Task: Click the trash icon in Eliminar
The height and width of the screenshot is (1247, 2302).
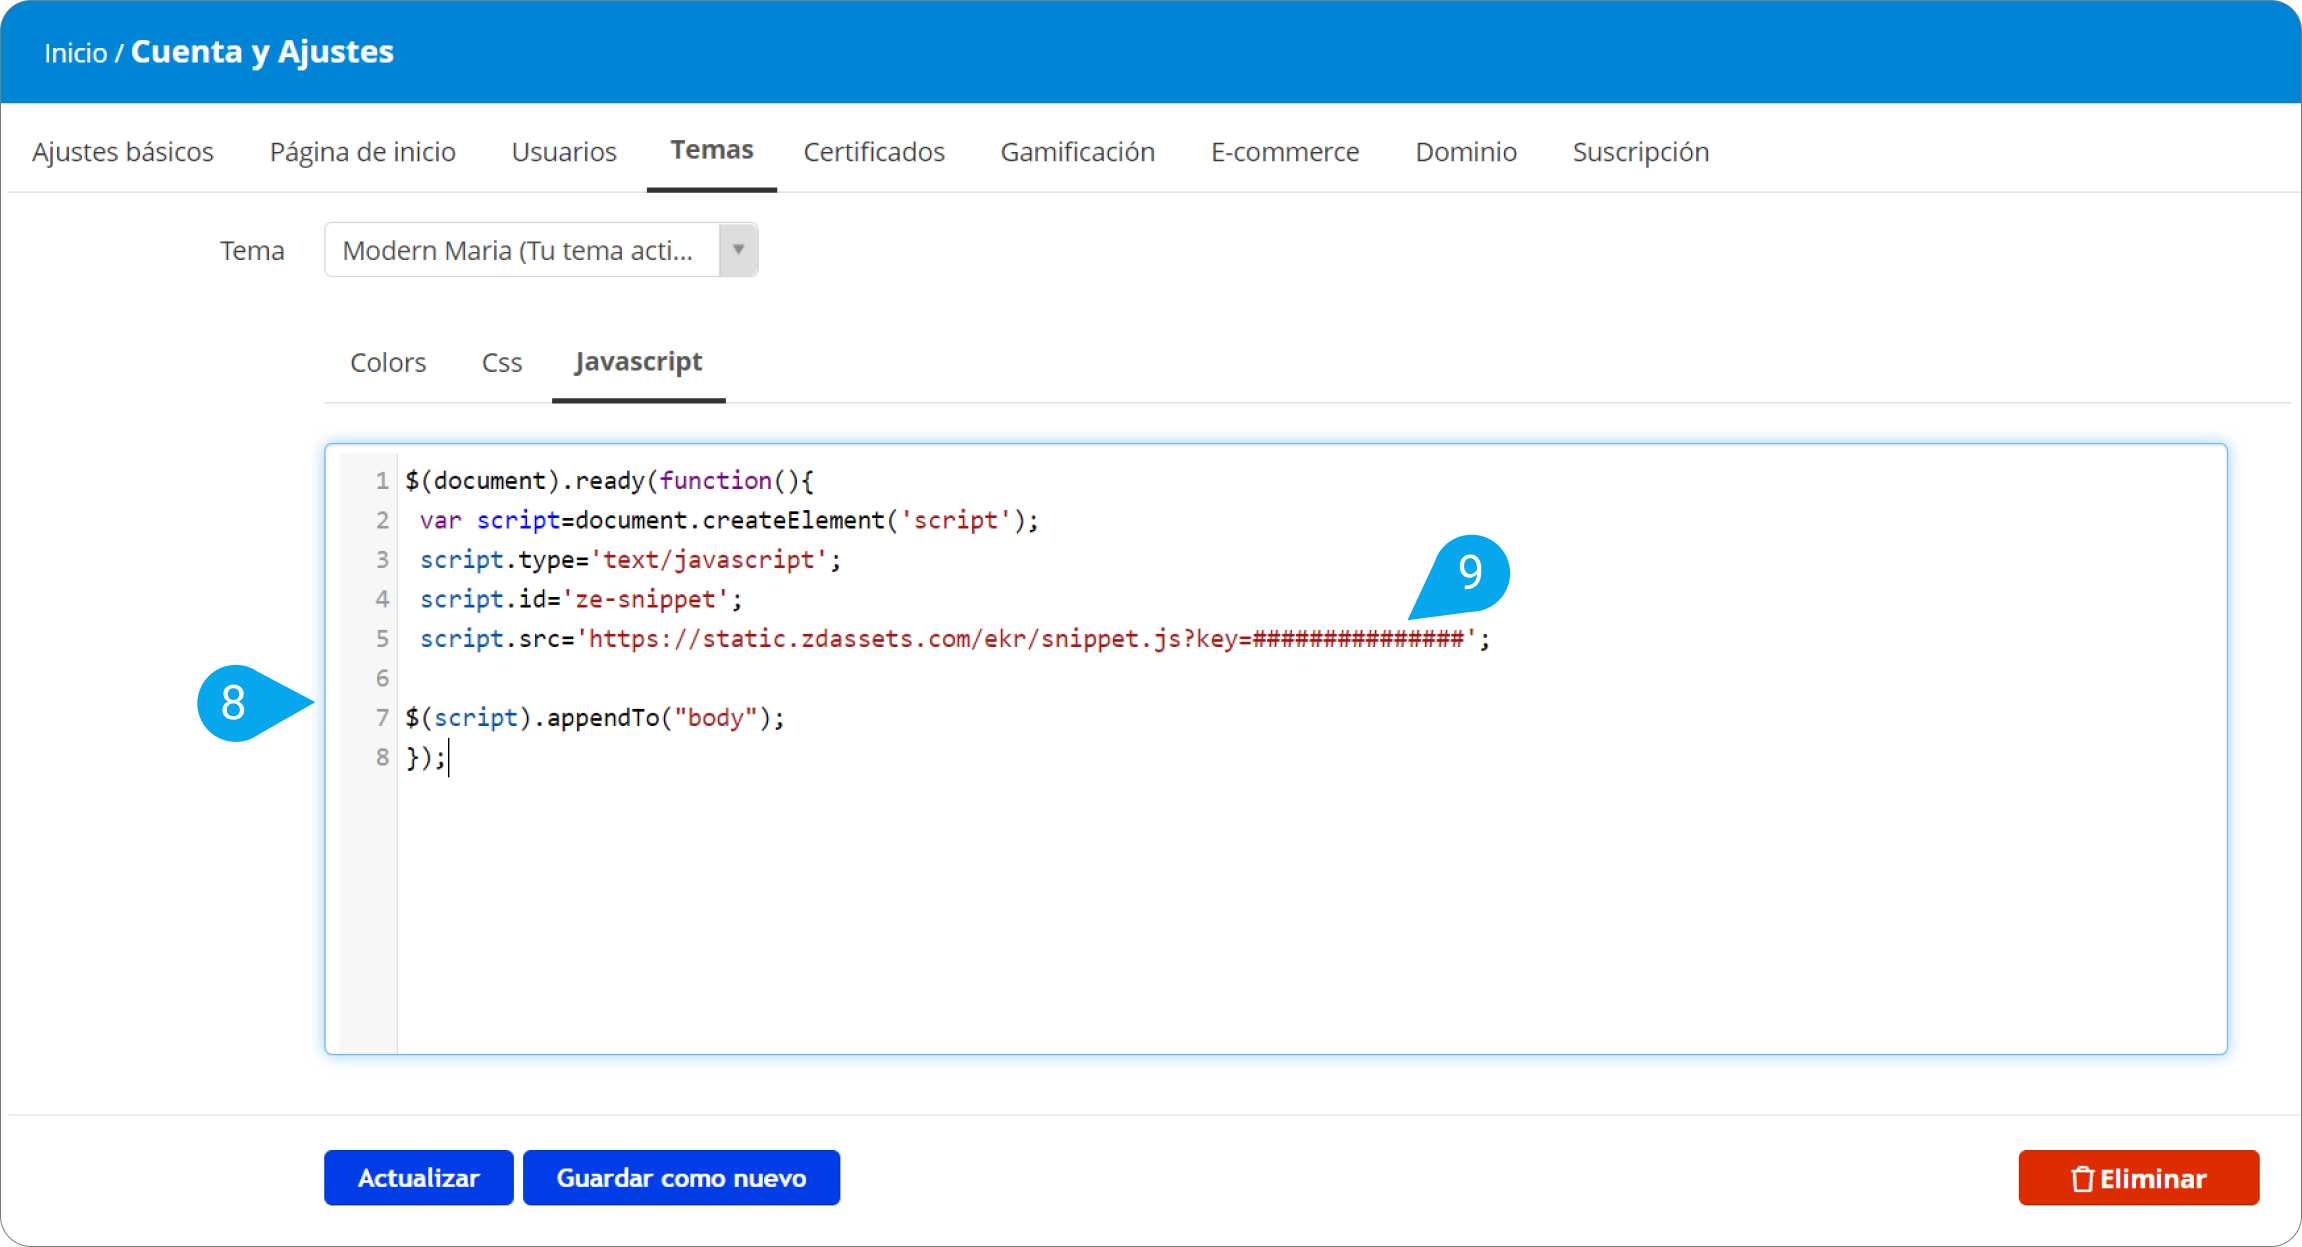Action: (2082, 1179)
